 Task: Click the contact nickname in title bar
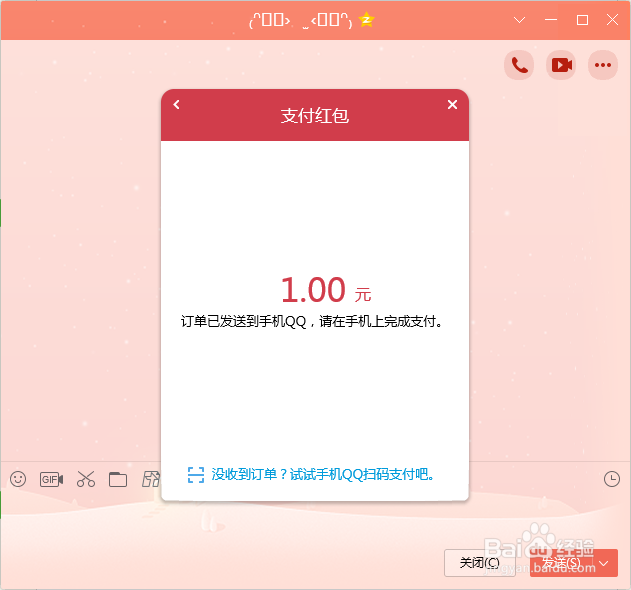301,20
